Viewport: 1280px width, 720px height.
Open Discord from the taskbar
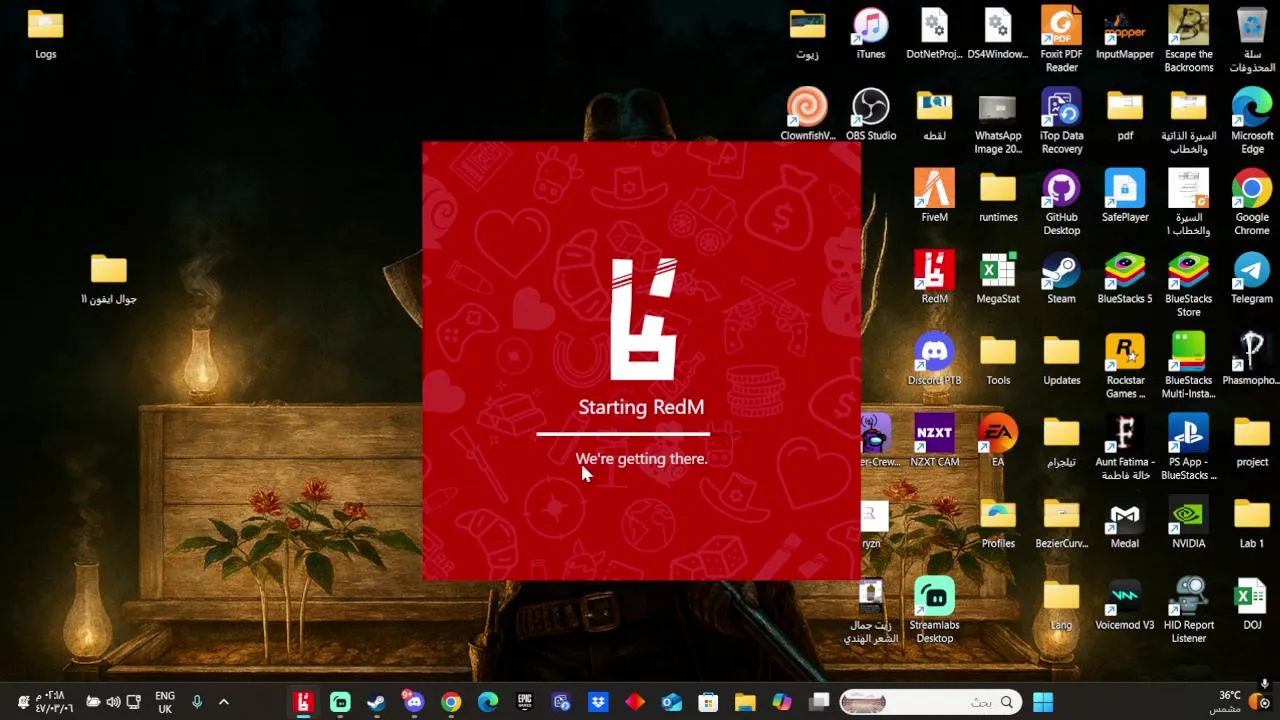(x=414, y=702)
